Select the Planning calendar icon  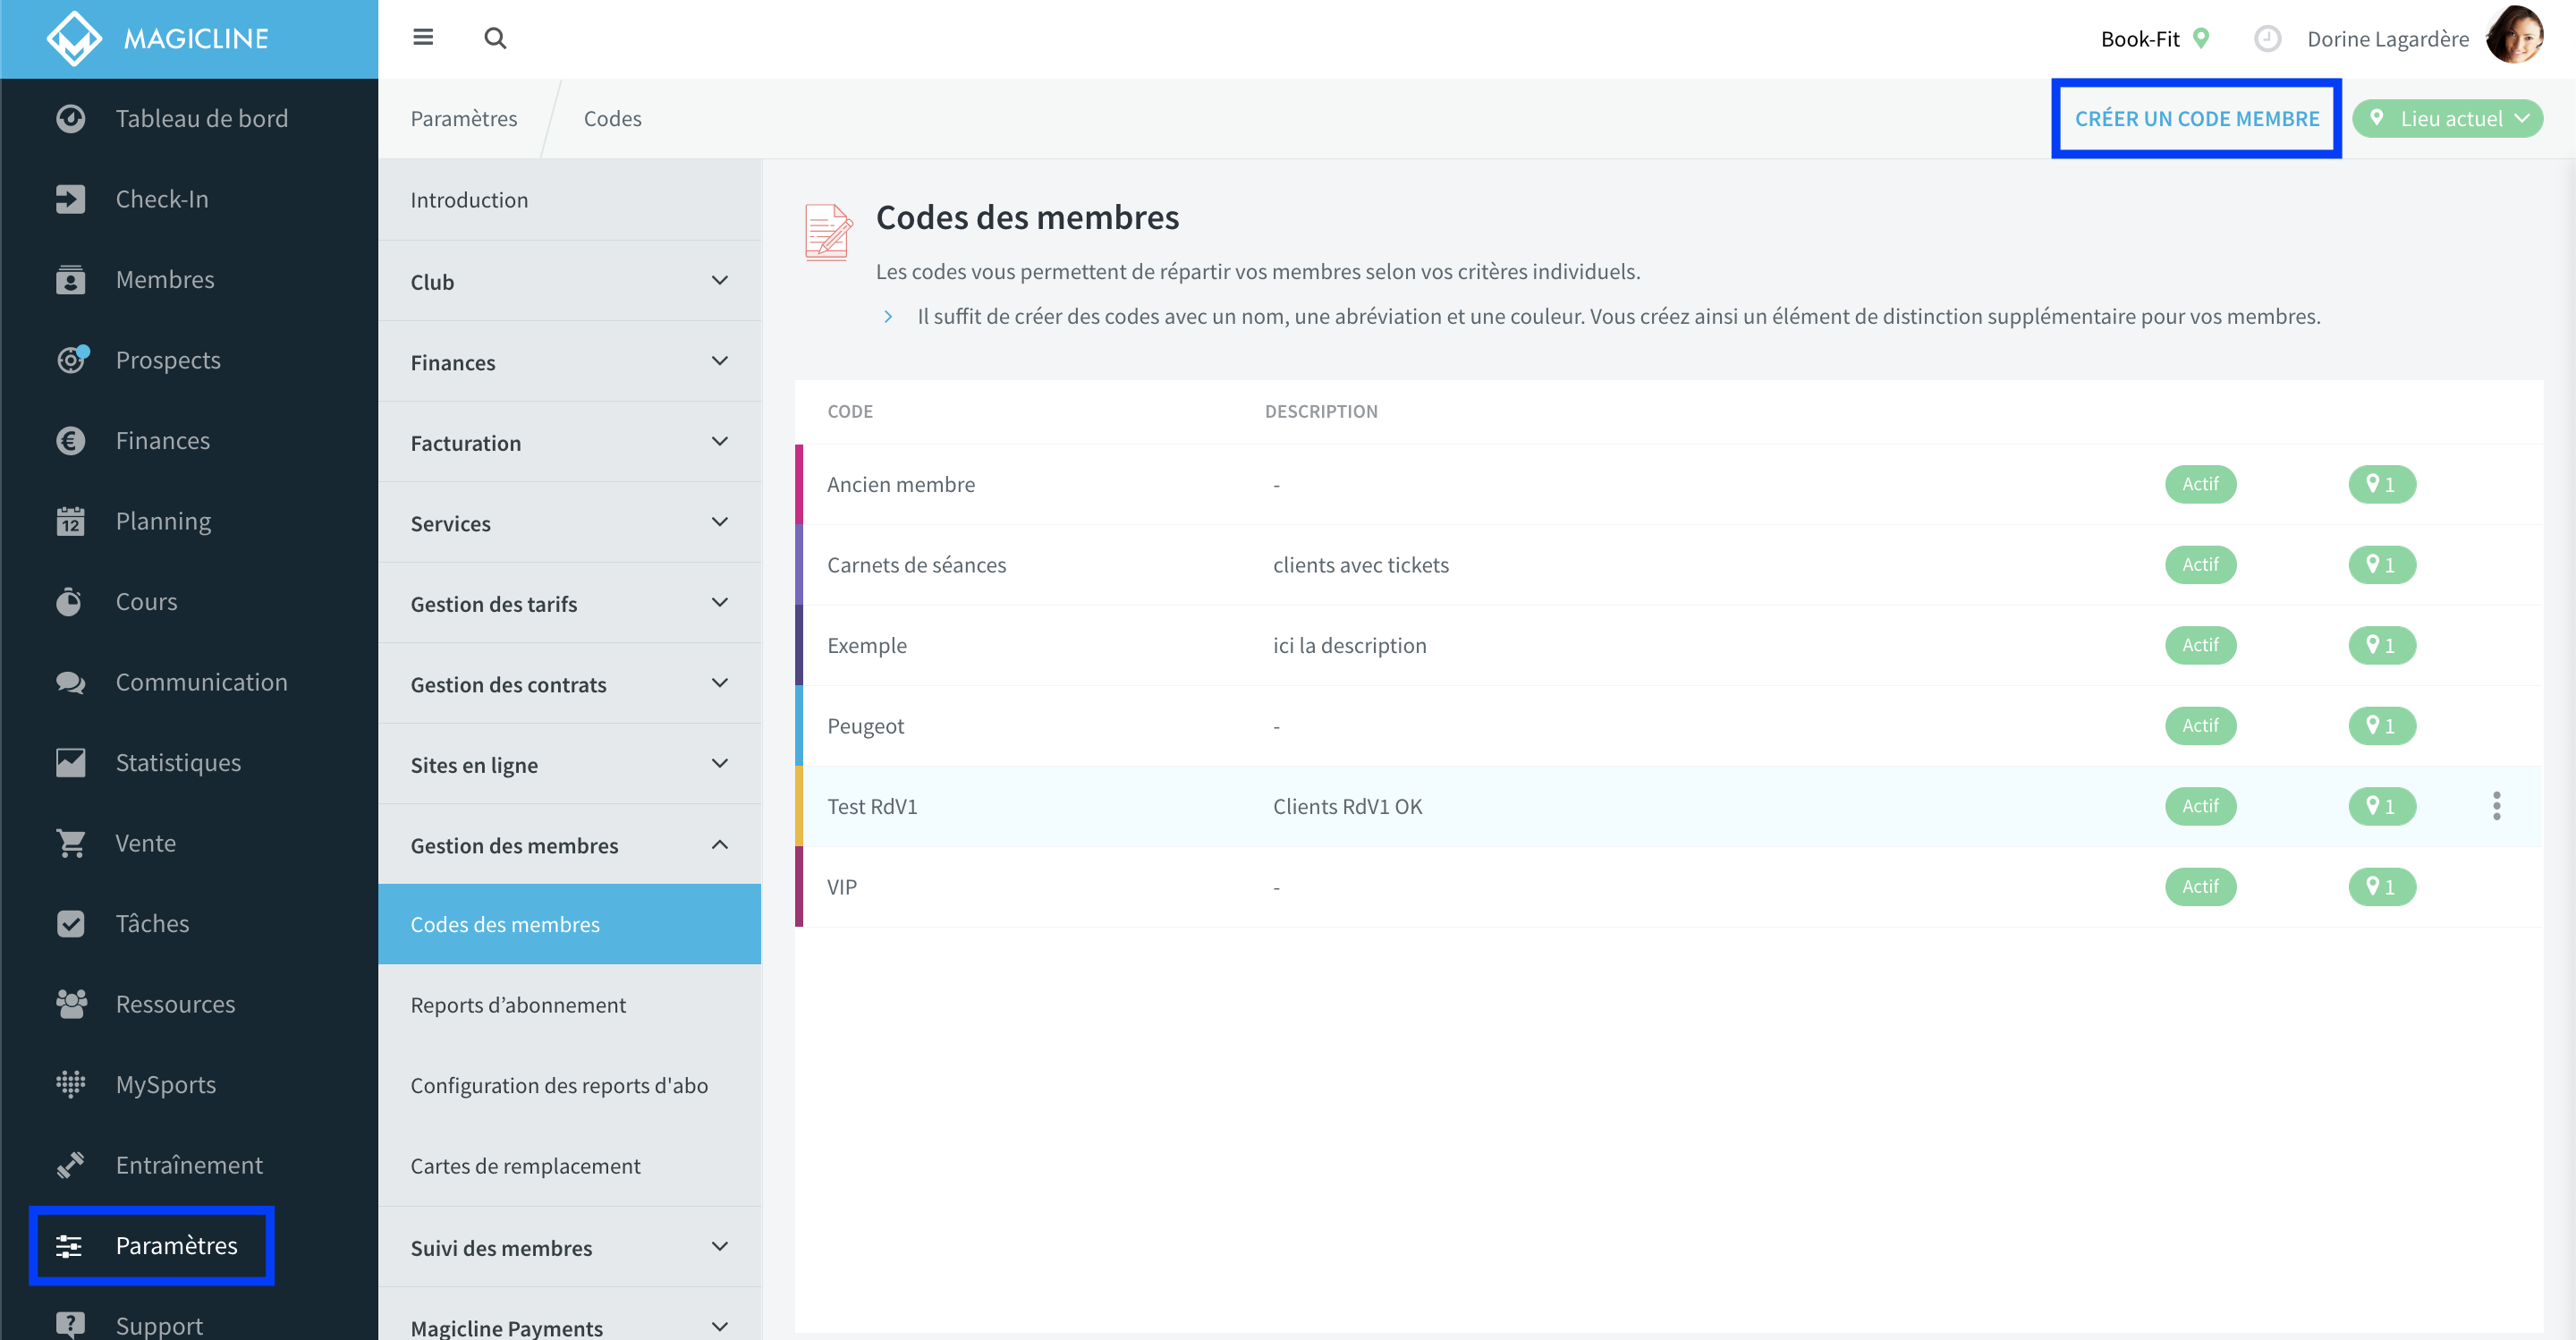click(x=70, y=521)
